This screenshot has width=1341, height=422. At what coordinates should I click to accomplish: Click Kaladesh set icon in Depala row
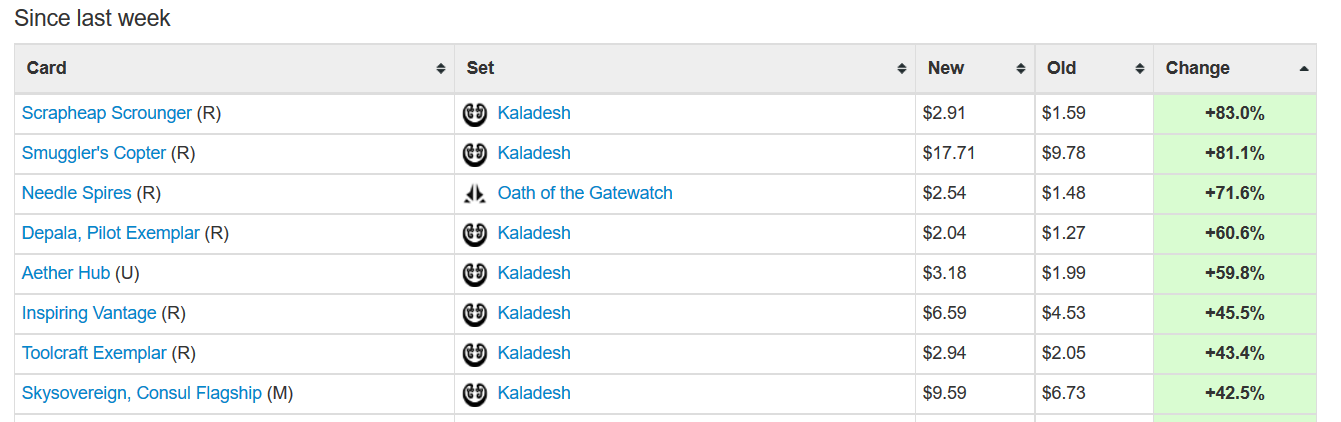click(x=474, y=234)
